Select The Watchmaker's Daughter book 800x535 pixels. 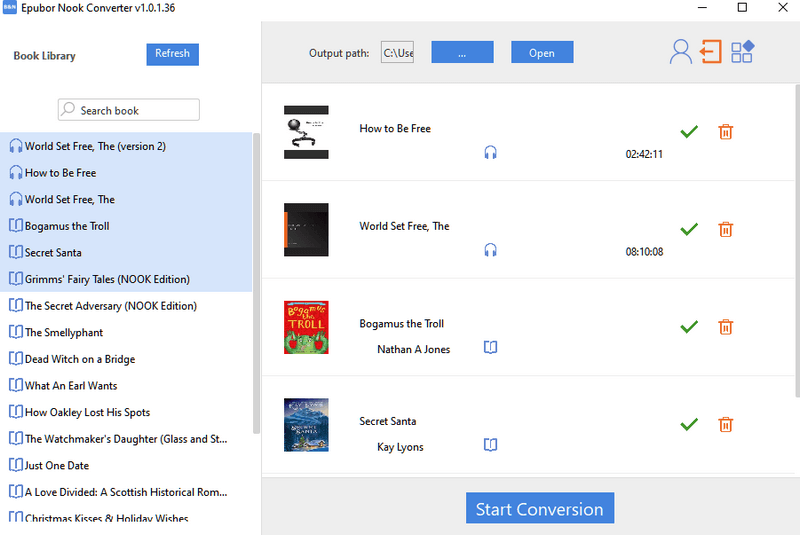126,439
